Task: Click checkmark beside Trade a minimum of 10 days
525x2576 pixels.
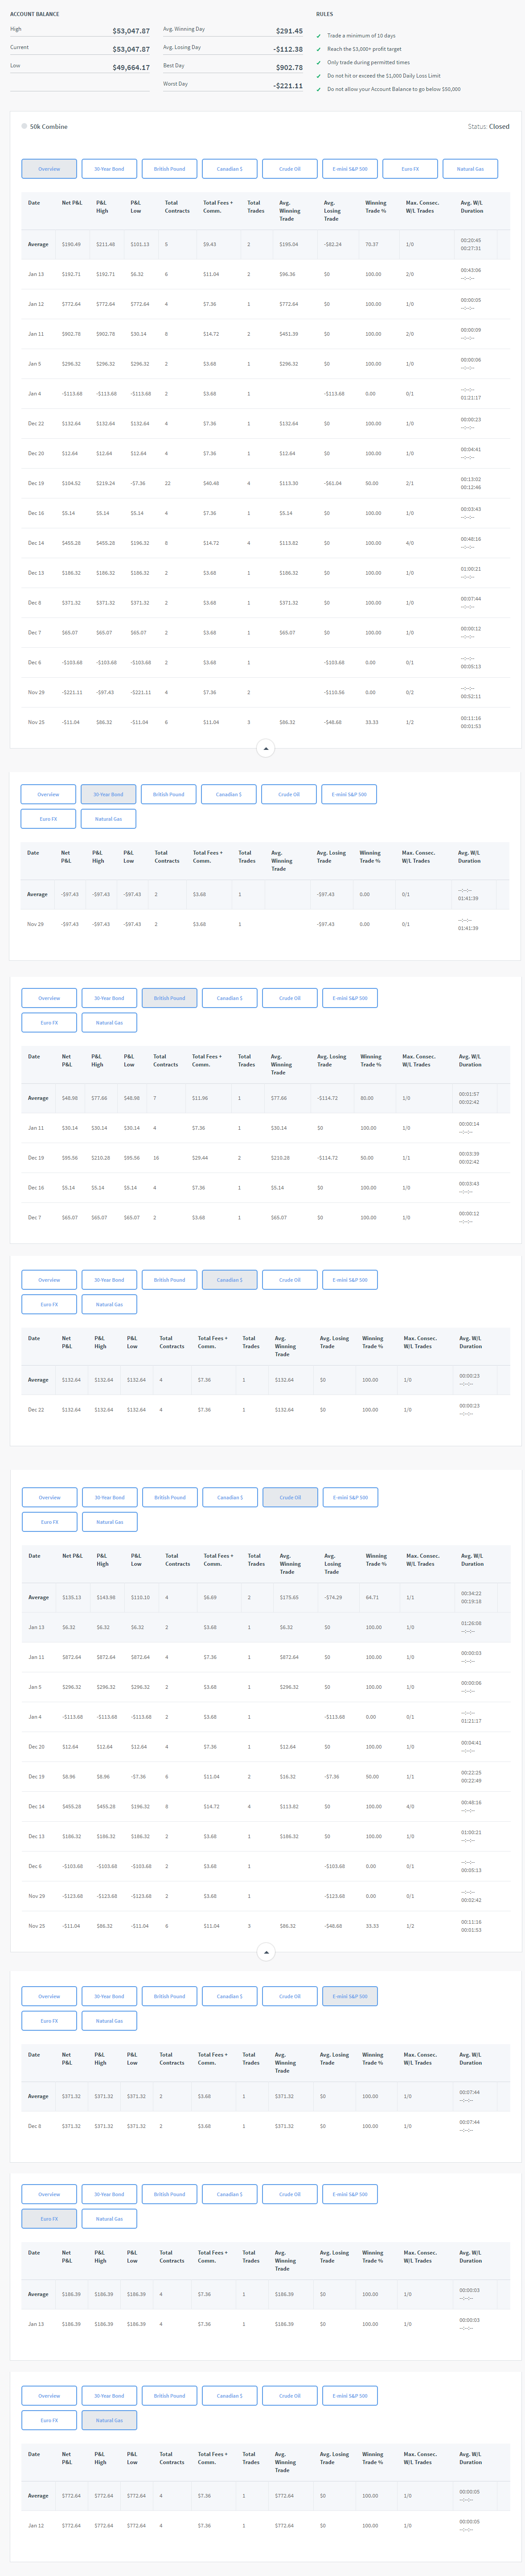Action: [319, 35]
